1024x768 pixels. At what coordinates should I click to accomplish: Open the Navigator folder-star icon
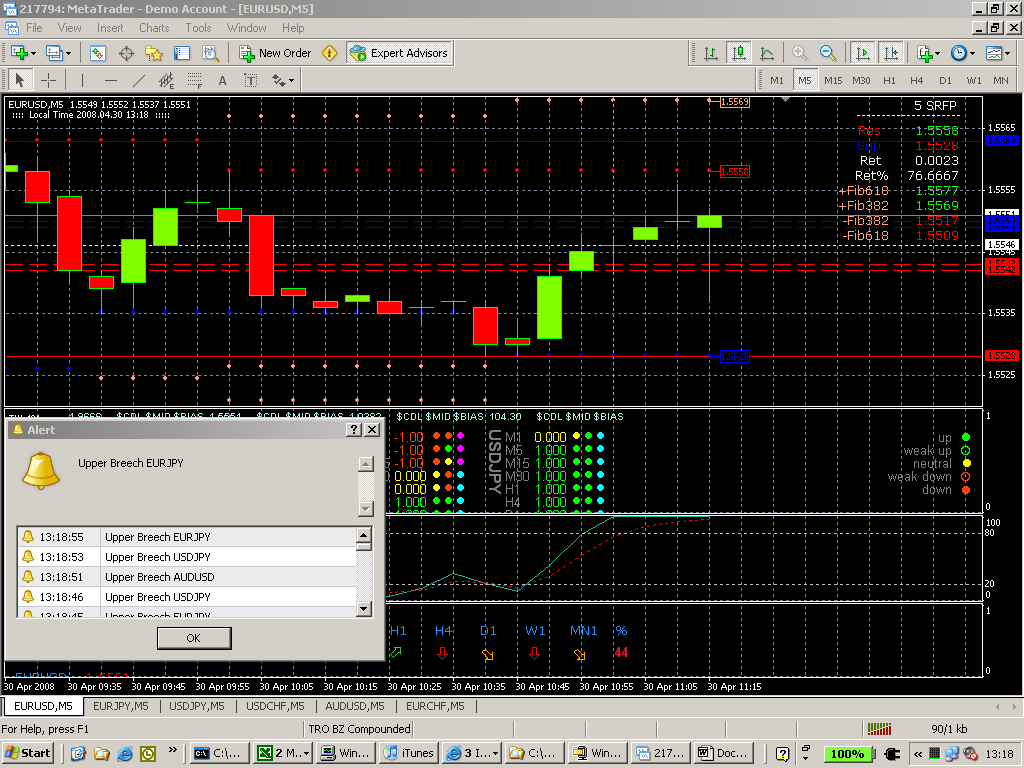pos(154,54)
